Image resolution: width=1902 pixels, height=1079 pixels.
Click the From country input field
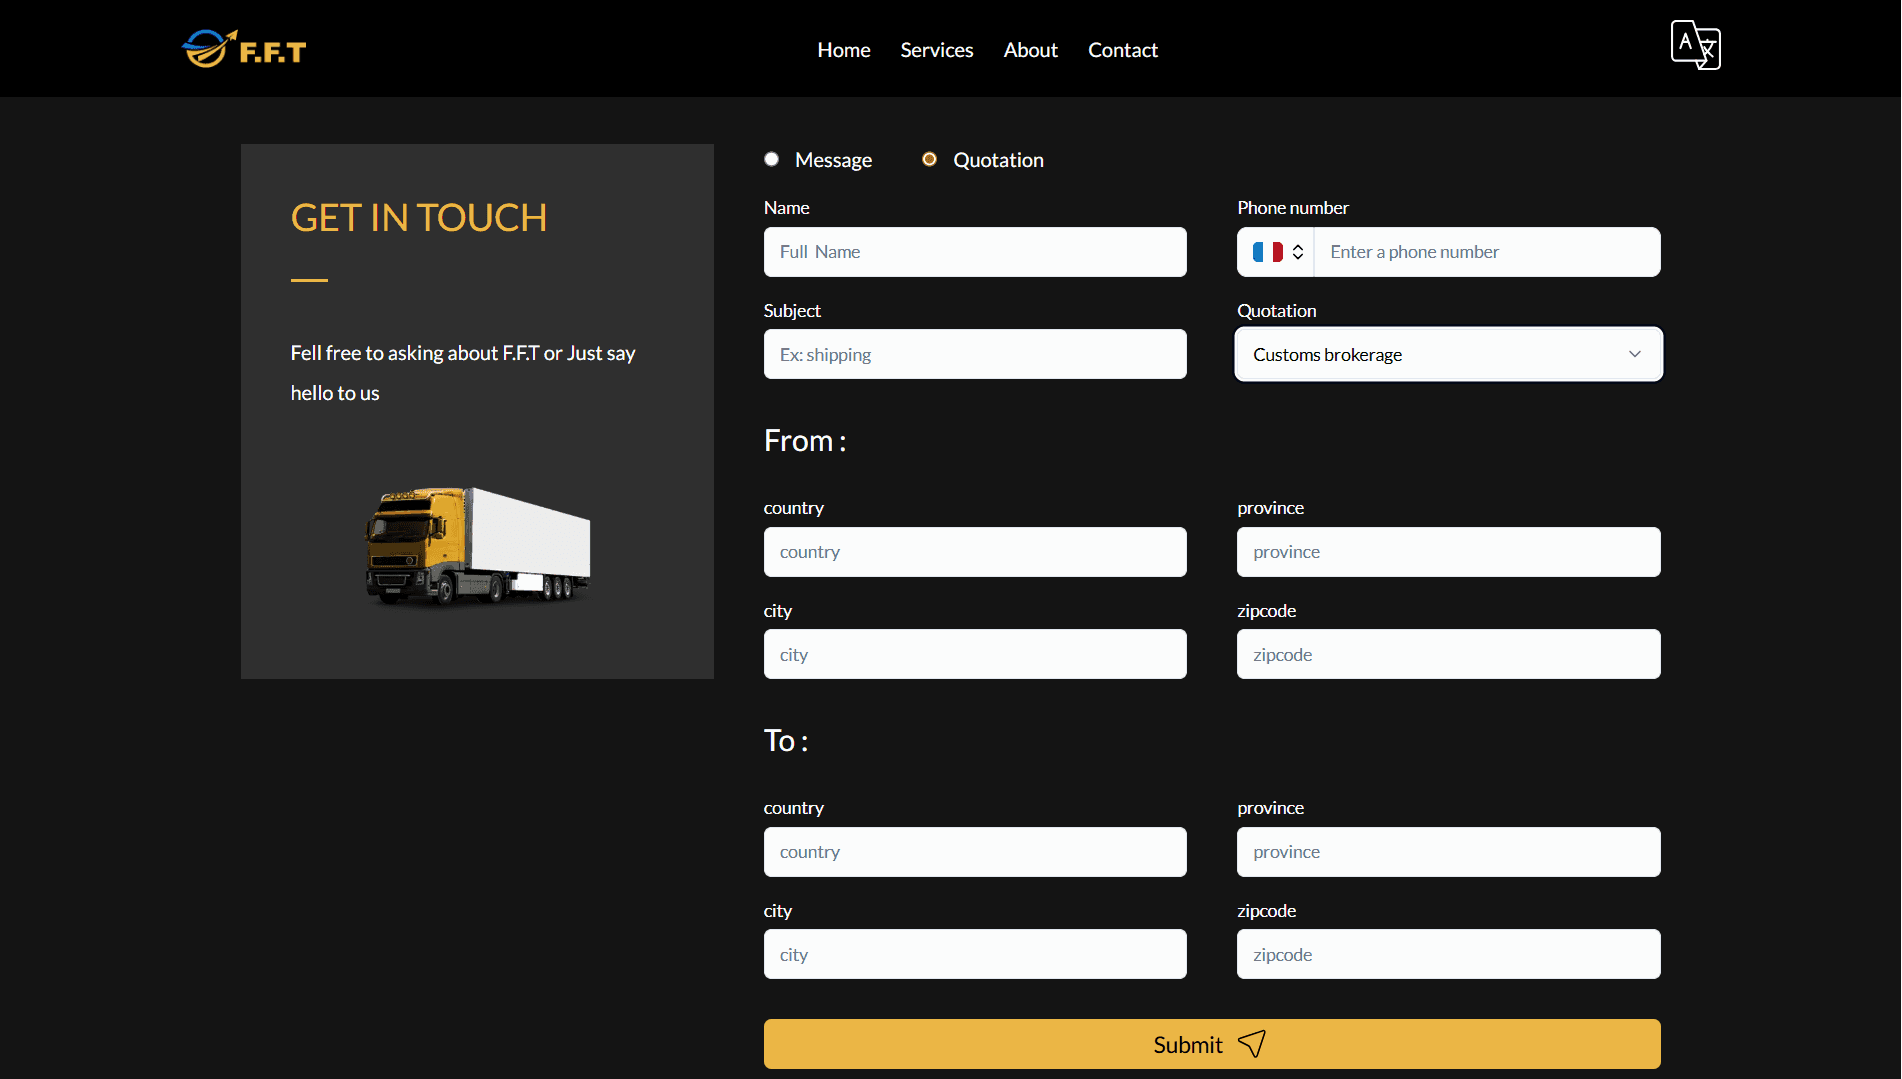pos(974,552)
